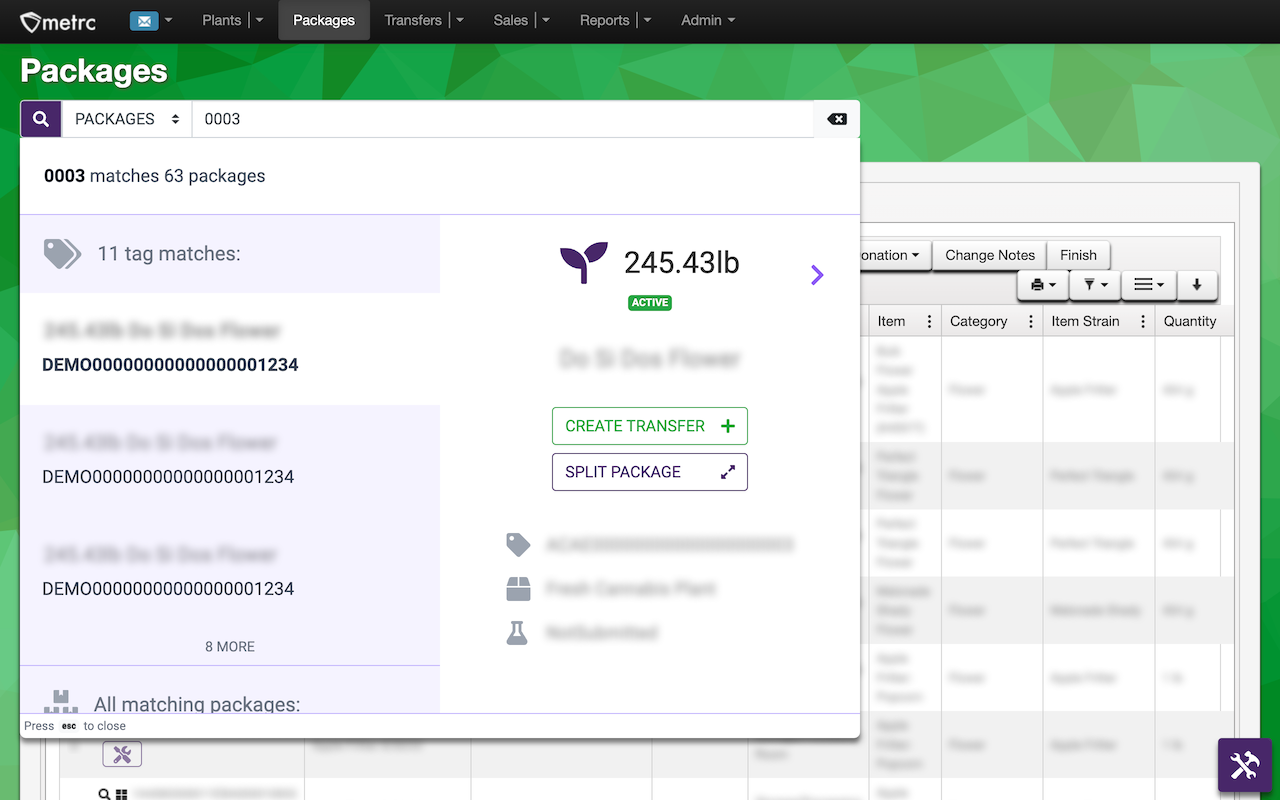Open the column layout lines dropdown
The height and width of the screenshot is (800, 1280).
1149,285
